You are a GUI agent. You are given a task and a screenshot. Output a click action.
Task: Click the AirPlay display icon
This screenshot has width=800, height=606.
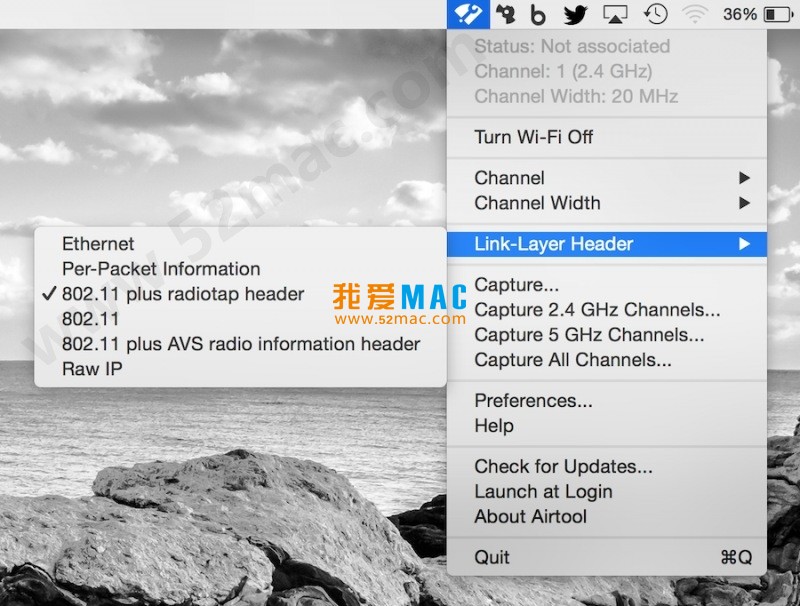pos(615,14)
